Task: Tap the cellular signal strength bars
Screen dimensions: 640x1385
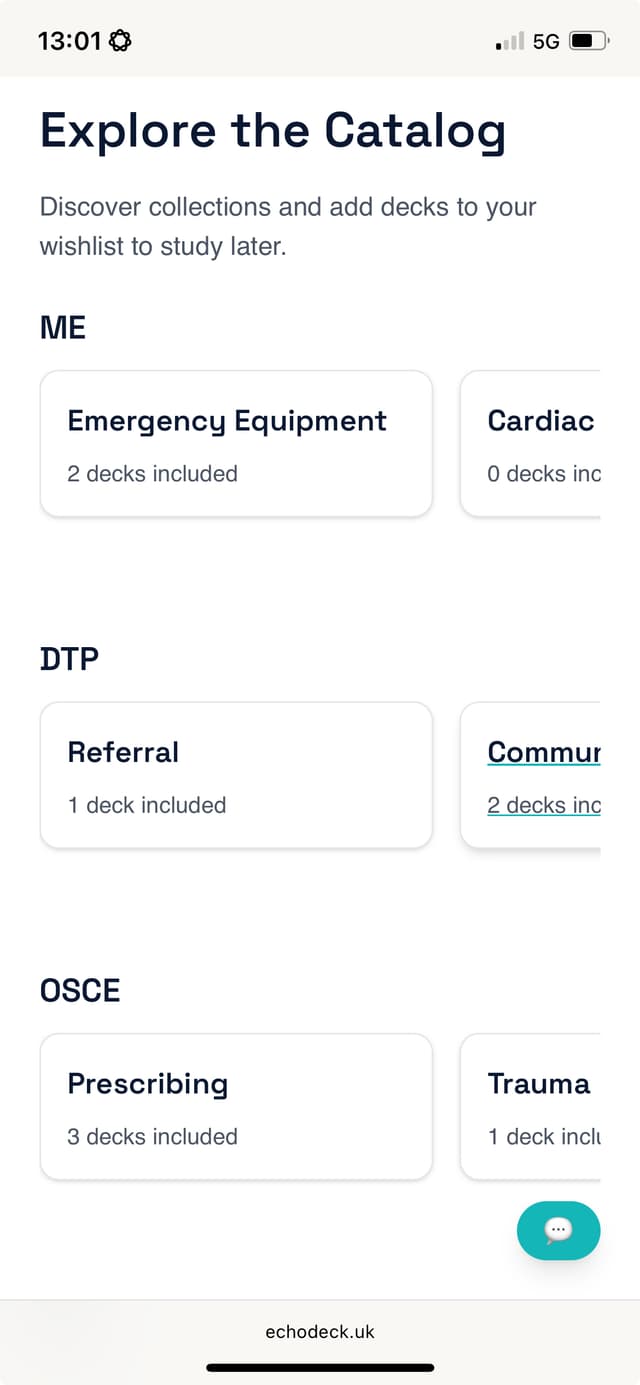Action: click(x=510, y=42)
